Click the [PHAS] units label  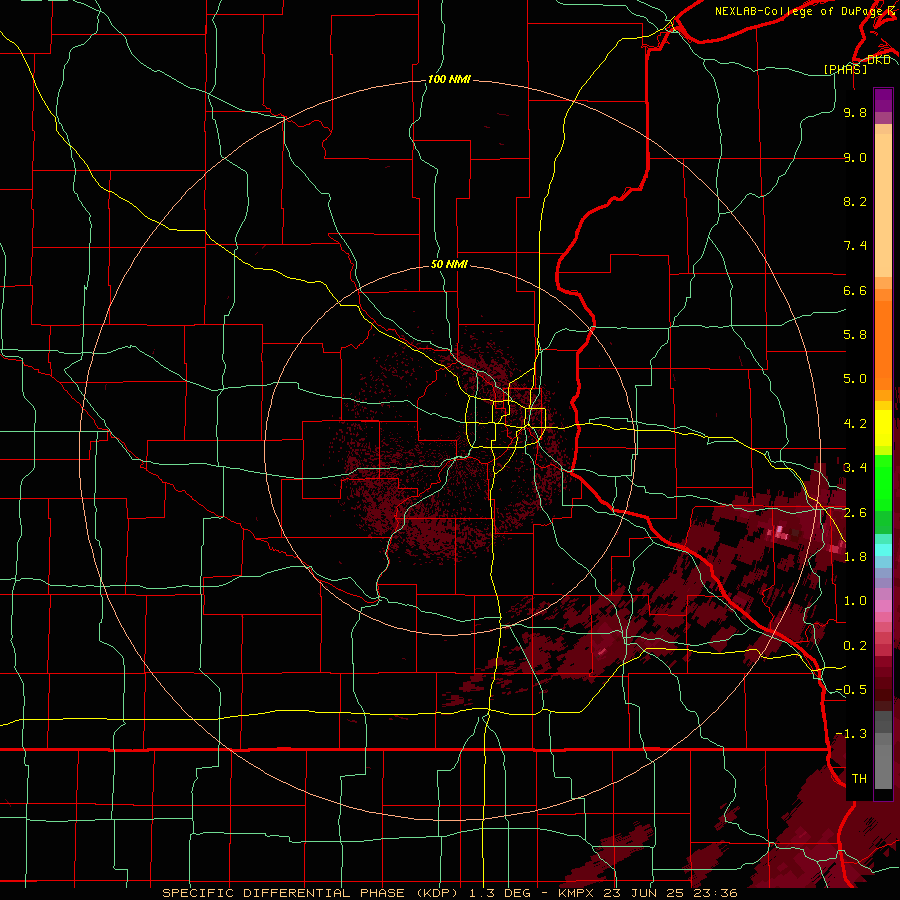(845, 69)
